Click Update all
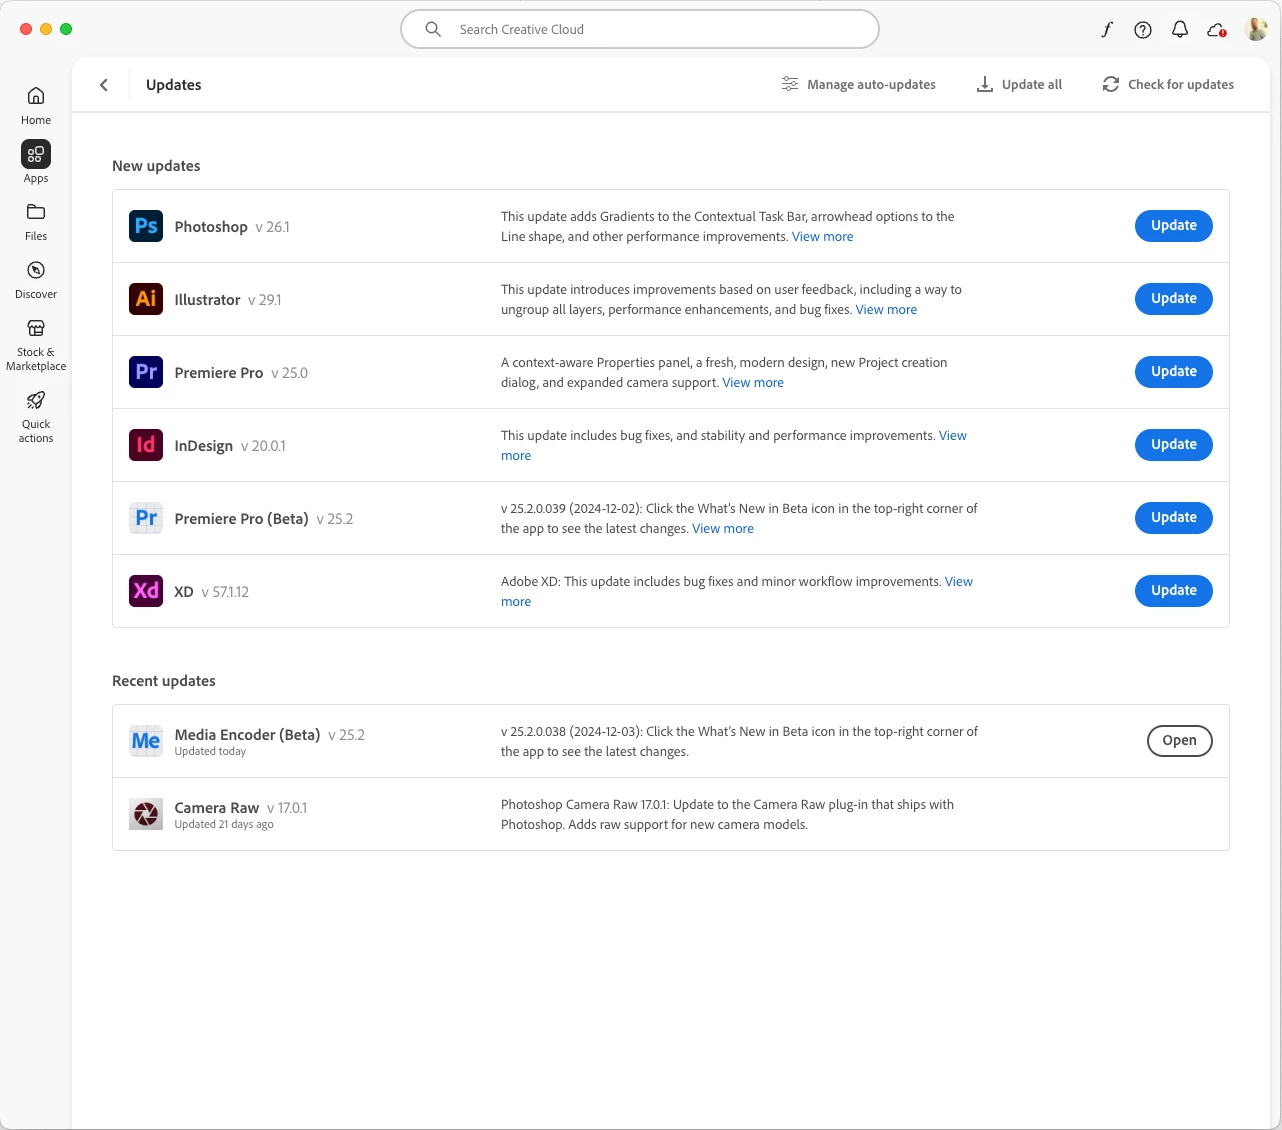Image resolution: width=1282 pixels, height=1130 pixels. click(1019, 85)
